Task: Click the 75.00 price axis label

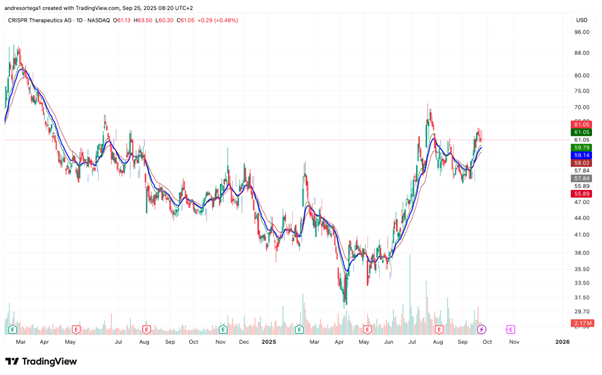Action: (x=582, y=91)
